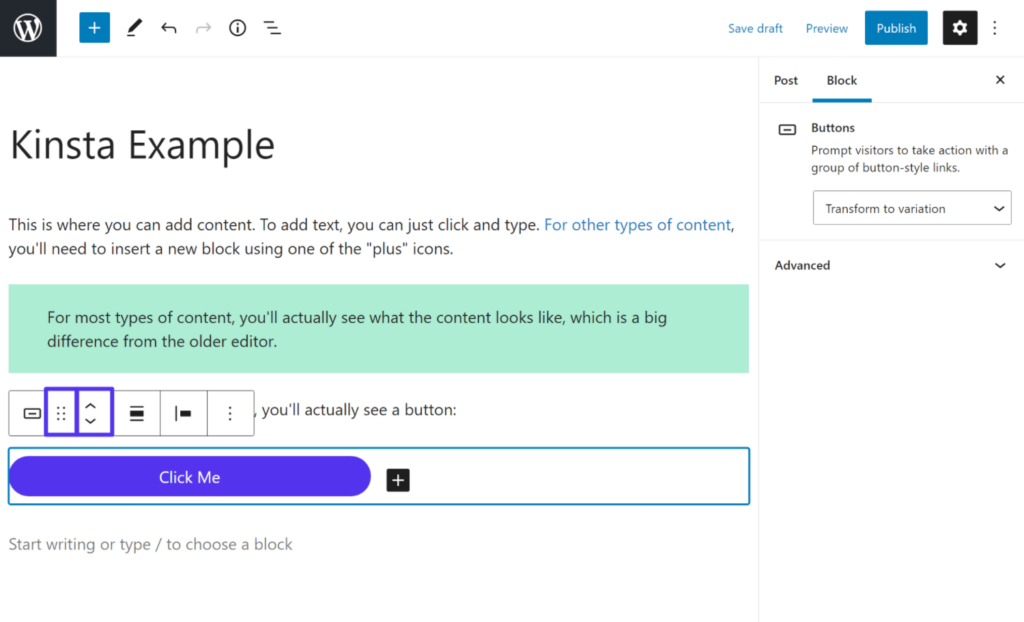Open the Transform to variation dropdown
This screenshot has height=622, width=1024.
tap(911, 208)
